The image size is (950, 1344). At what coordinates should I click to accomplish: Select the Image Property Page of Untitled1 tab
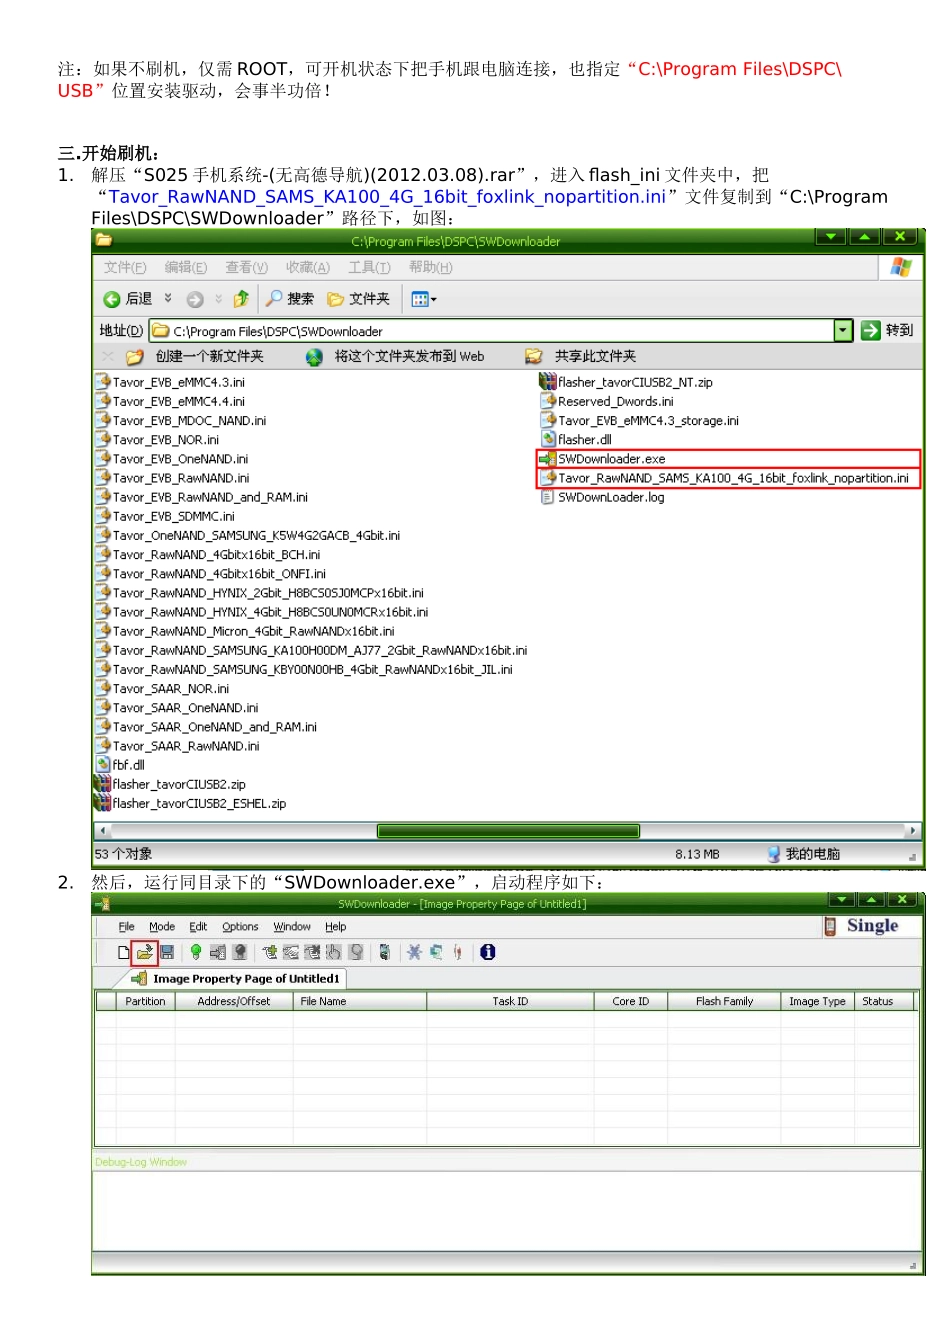(x=237, y=978)
